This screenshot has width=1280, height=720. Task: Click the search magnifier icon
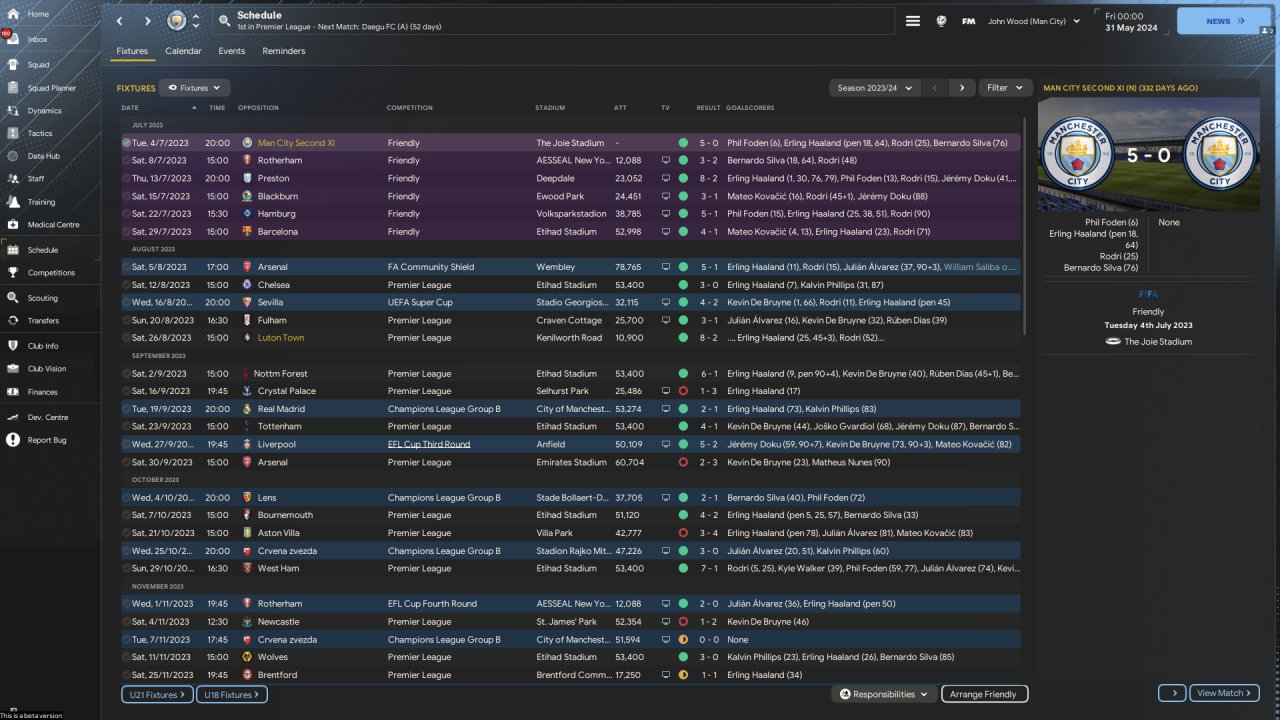pyautogui.click(x=223, y=21)
